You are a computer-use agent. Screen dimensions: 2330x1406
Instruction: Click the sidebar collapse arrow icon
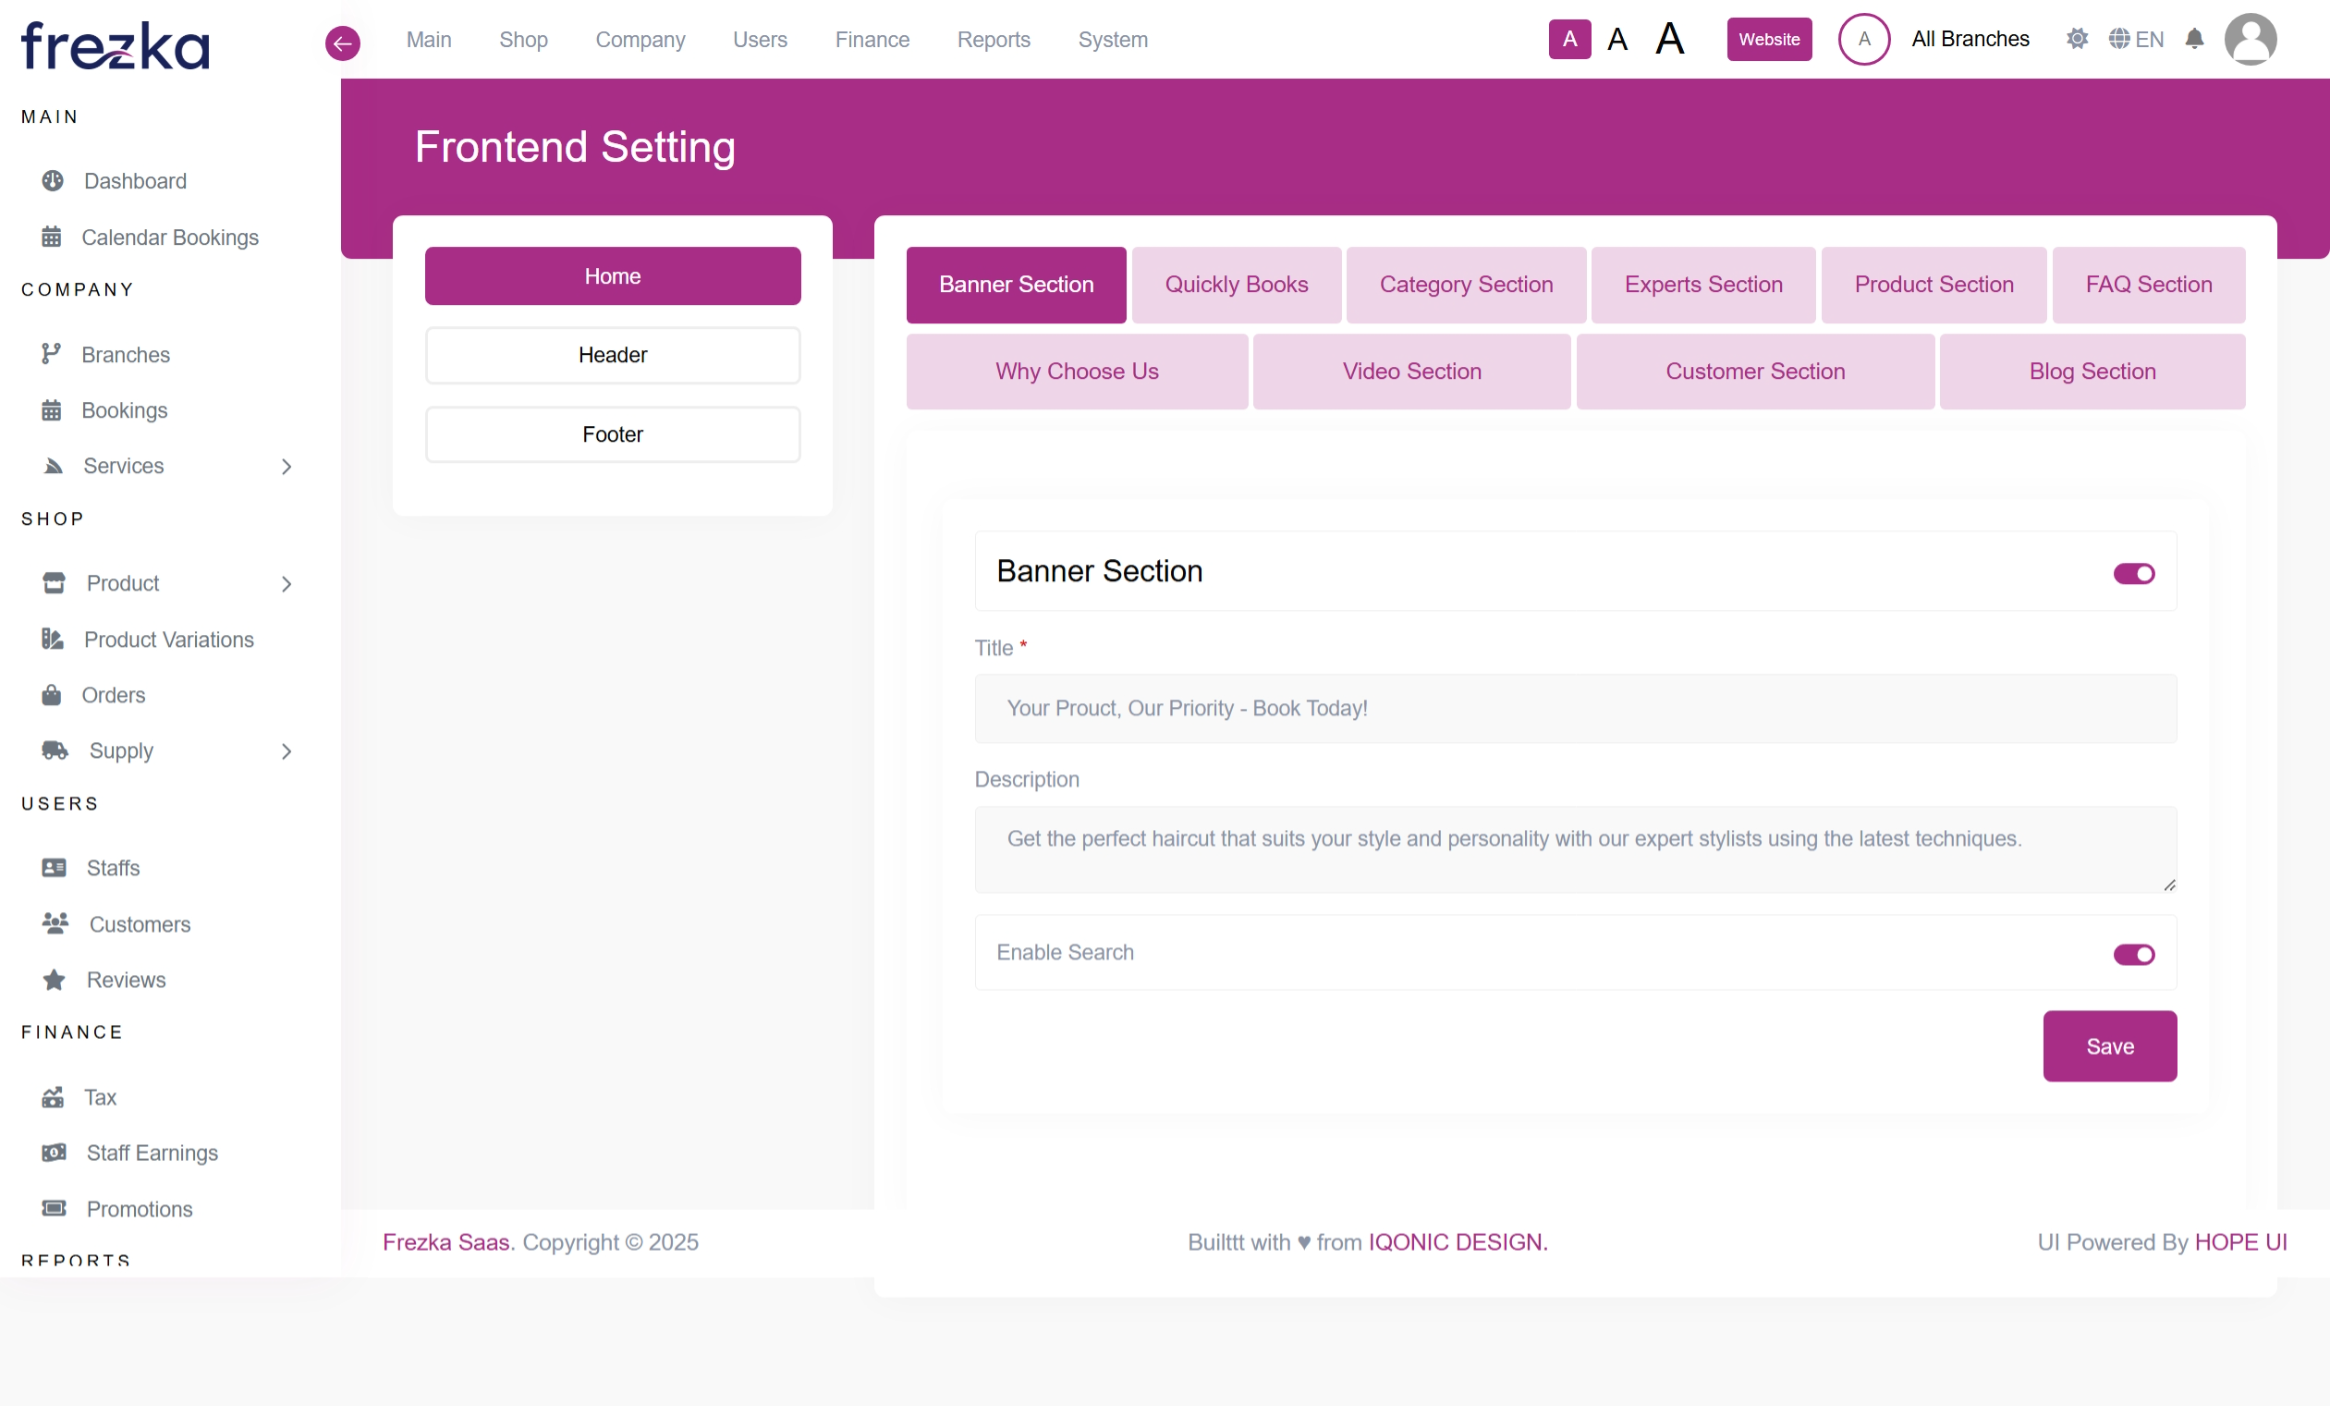click(342, 42)
